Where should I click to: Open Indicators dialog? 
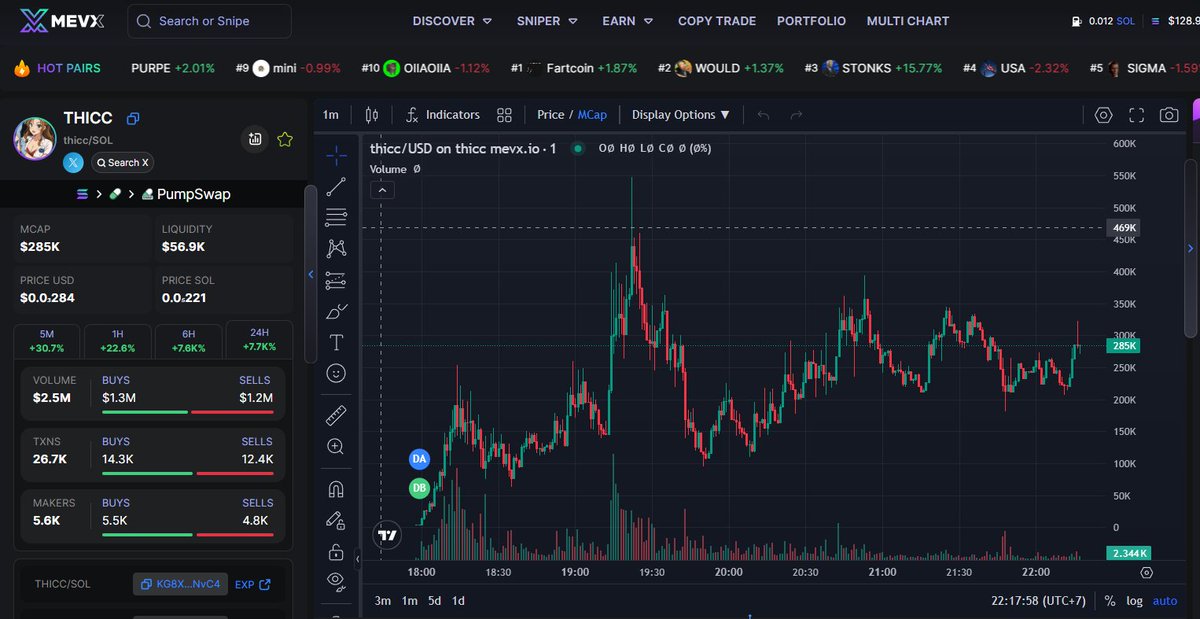443,115
